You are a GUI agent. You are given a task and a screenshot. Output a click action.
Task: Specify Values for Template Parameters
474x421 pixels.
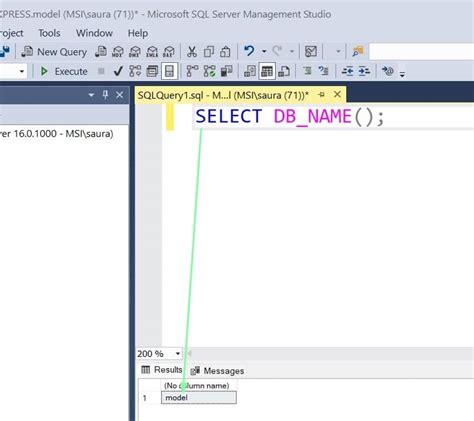[x=388, y=71]
